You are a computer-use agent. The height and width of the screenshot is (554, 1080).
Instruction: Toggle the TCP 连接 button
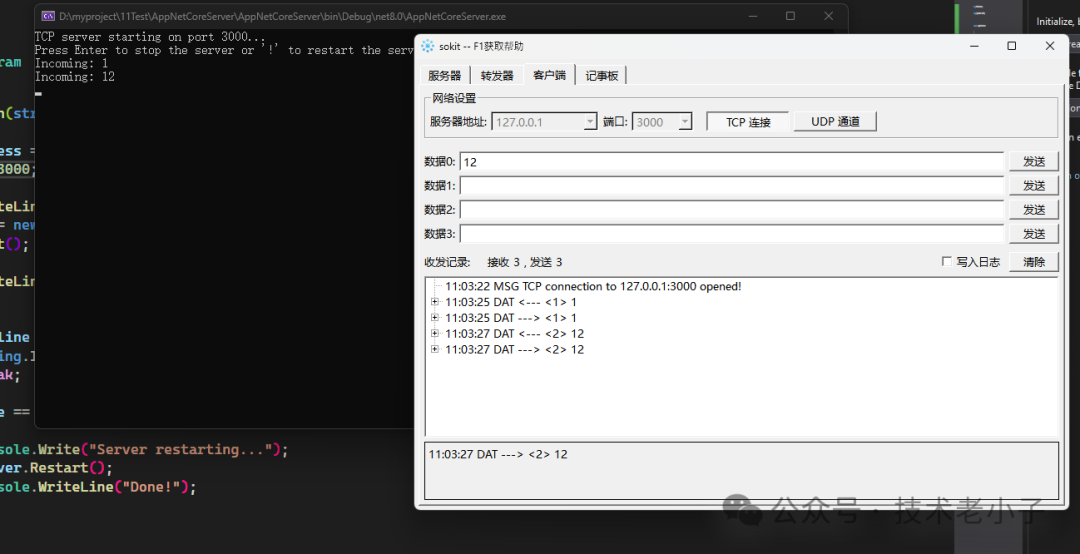coord(748,122)
